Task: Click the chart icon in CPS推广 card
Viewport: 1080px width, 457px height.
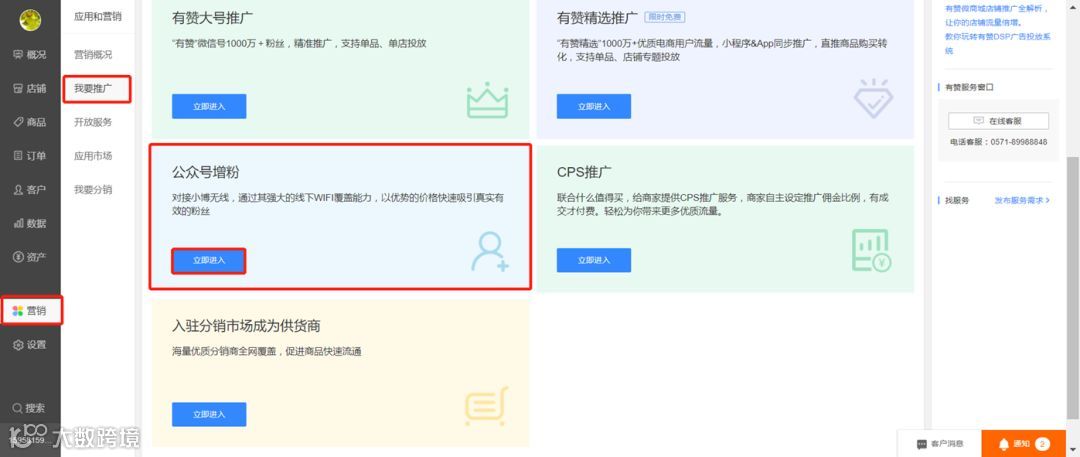Action: click(x=871, y=250)
